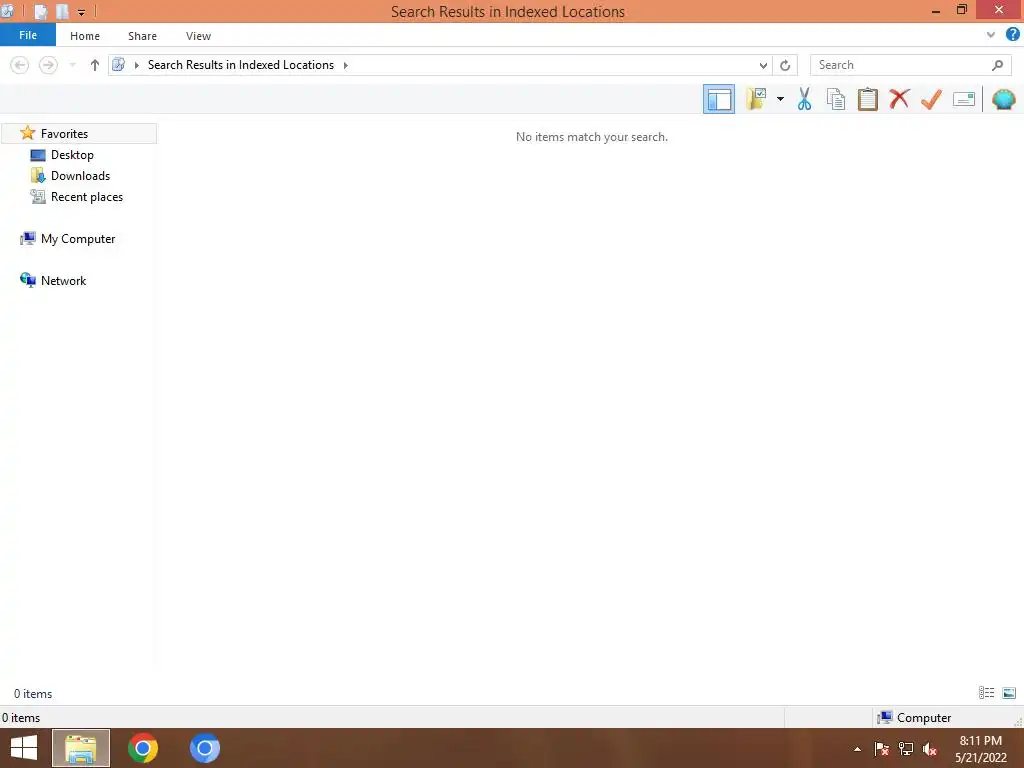Launch Google Chrome from the taskbar

pos(143,748)
